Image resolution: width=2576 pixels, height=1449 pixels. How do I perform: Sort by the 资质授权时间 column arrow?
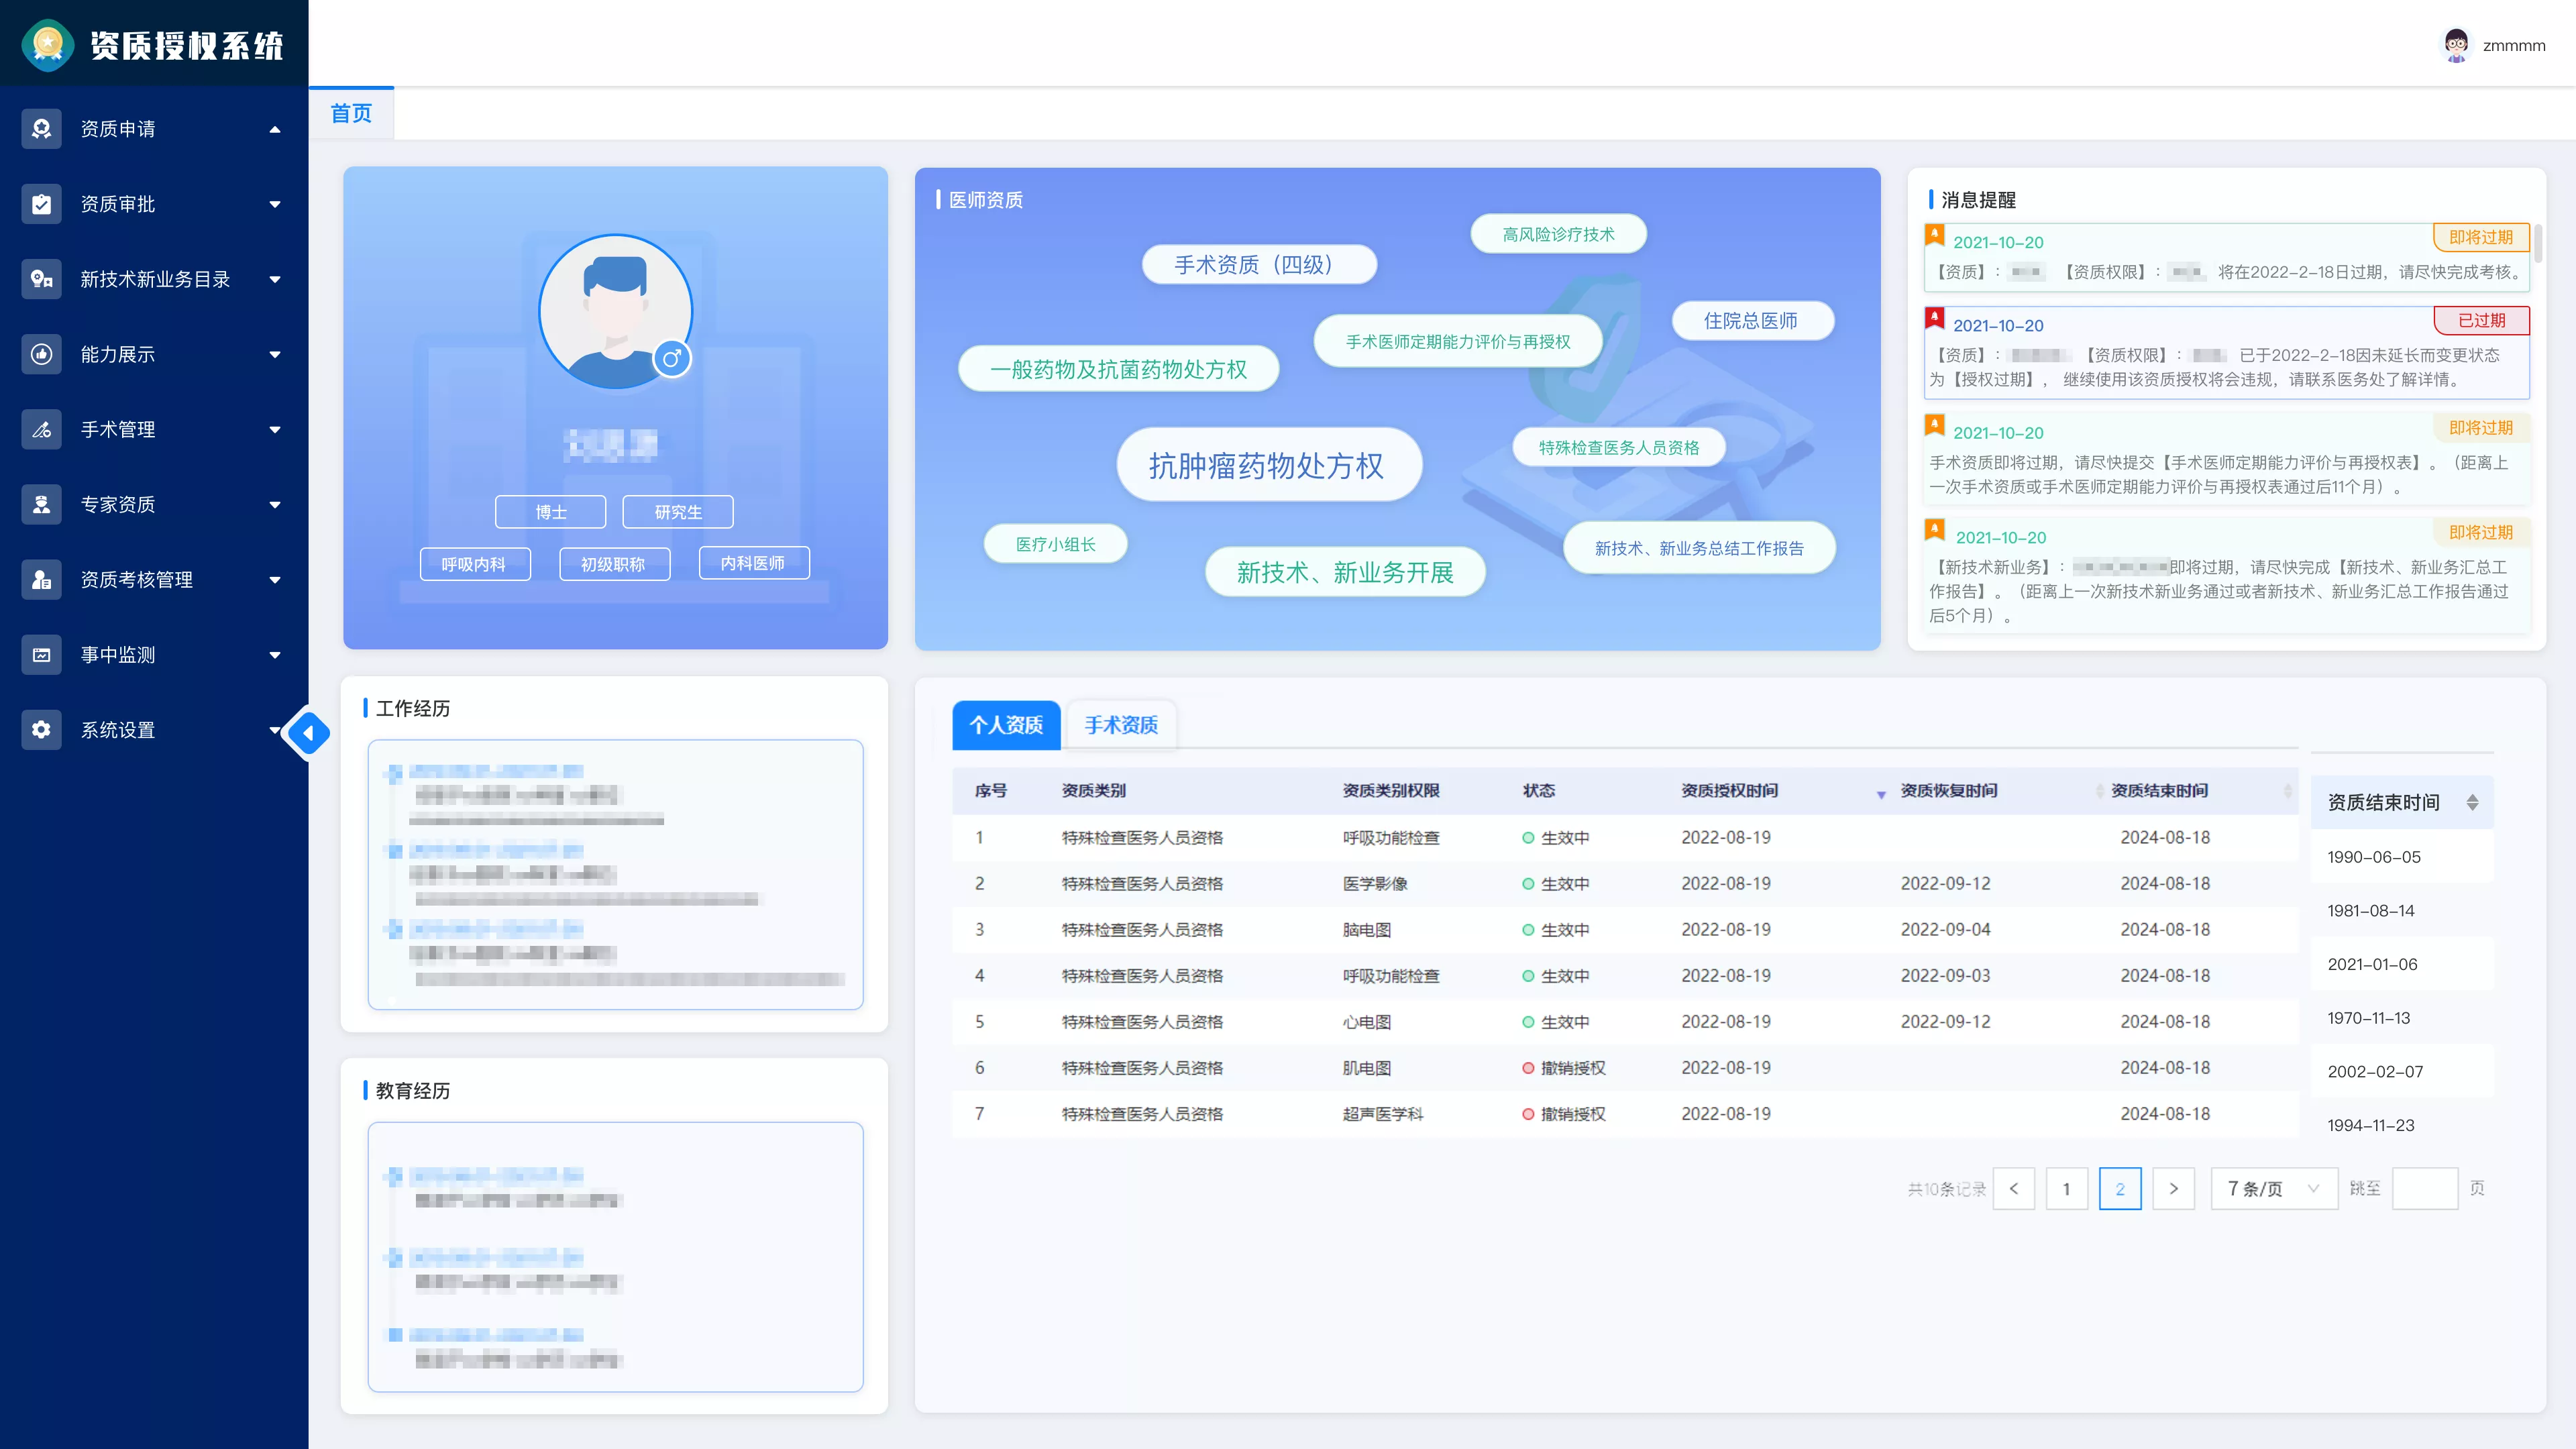tap(1881, 794)
